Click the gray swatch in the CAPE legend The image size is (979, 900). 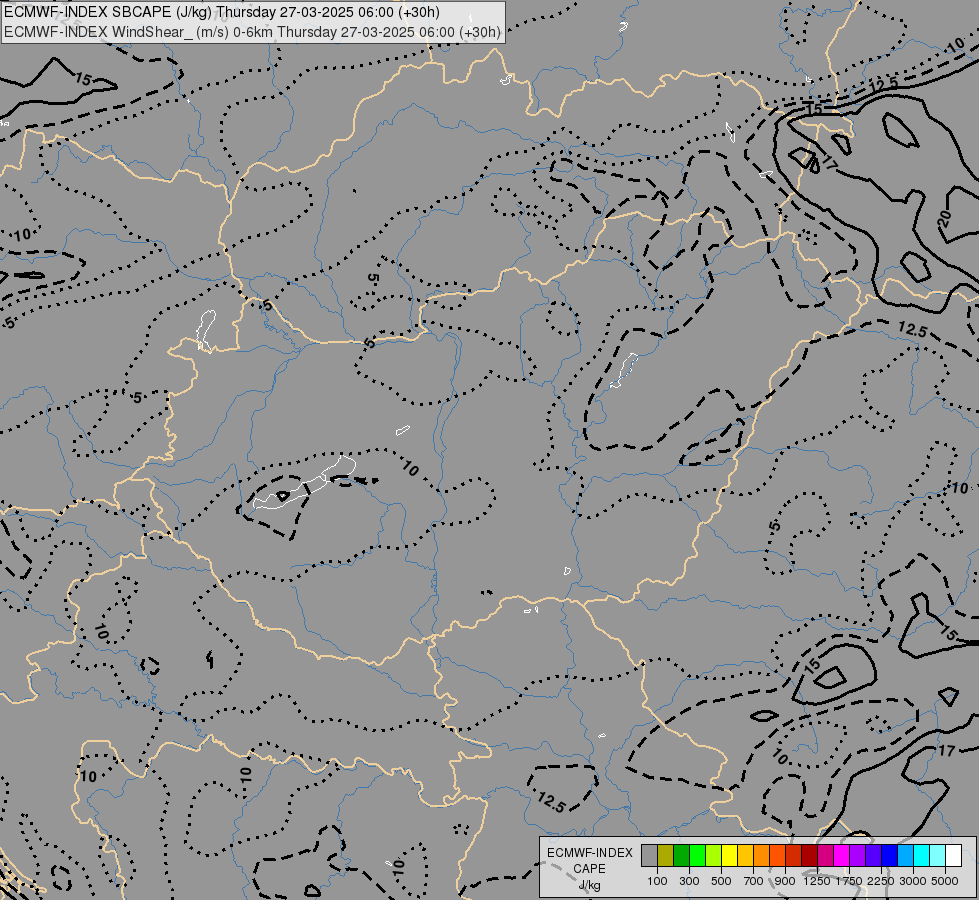tap(649, 855)
